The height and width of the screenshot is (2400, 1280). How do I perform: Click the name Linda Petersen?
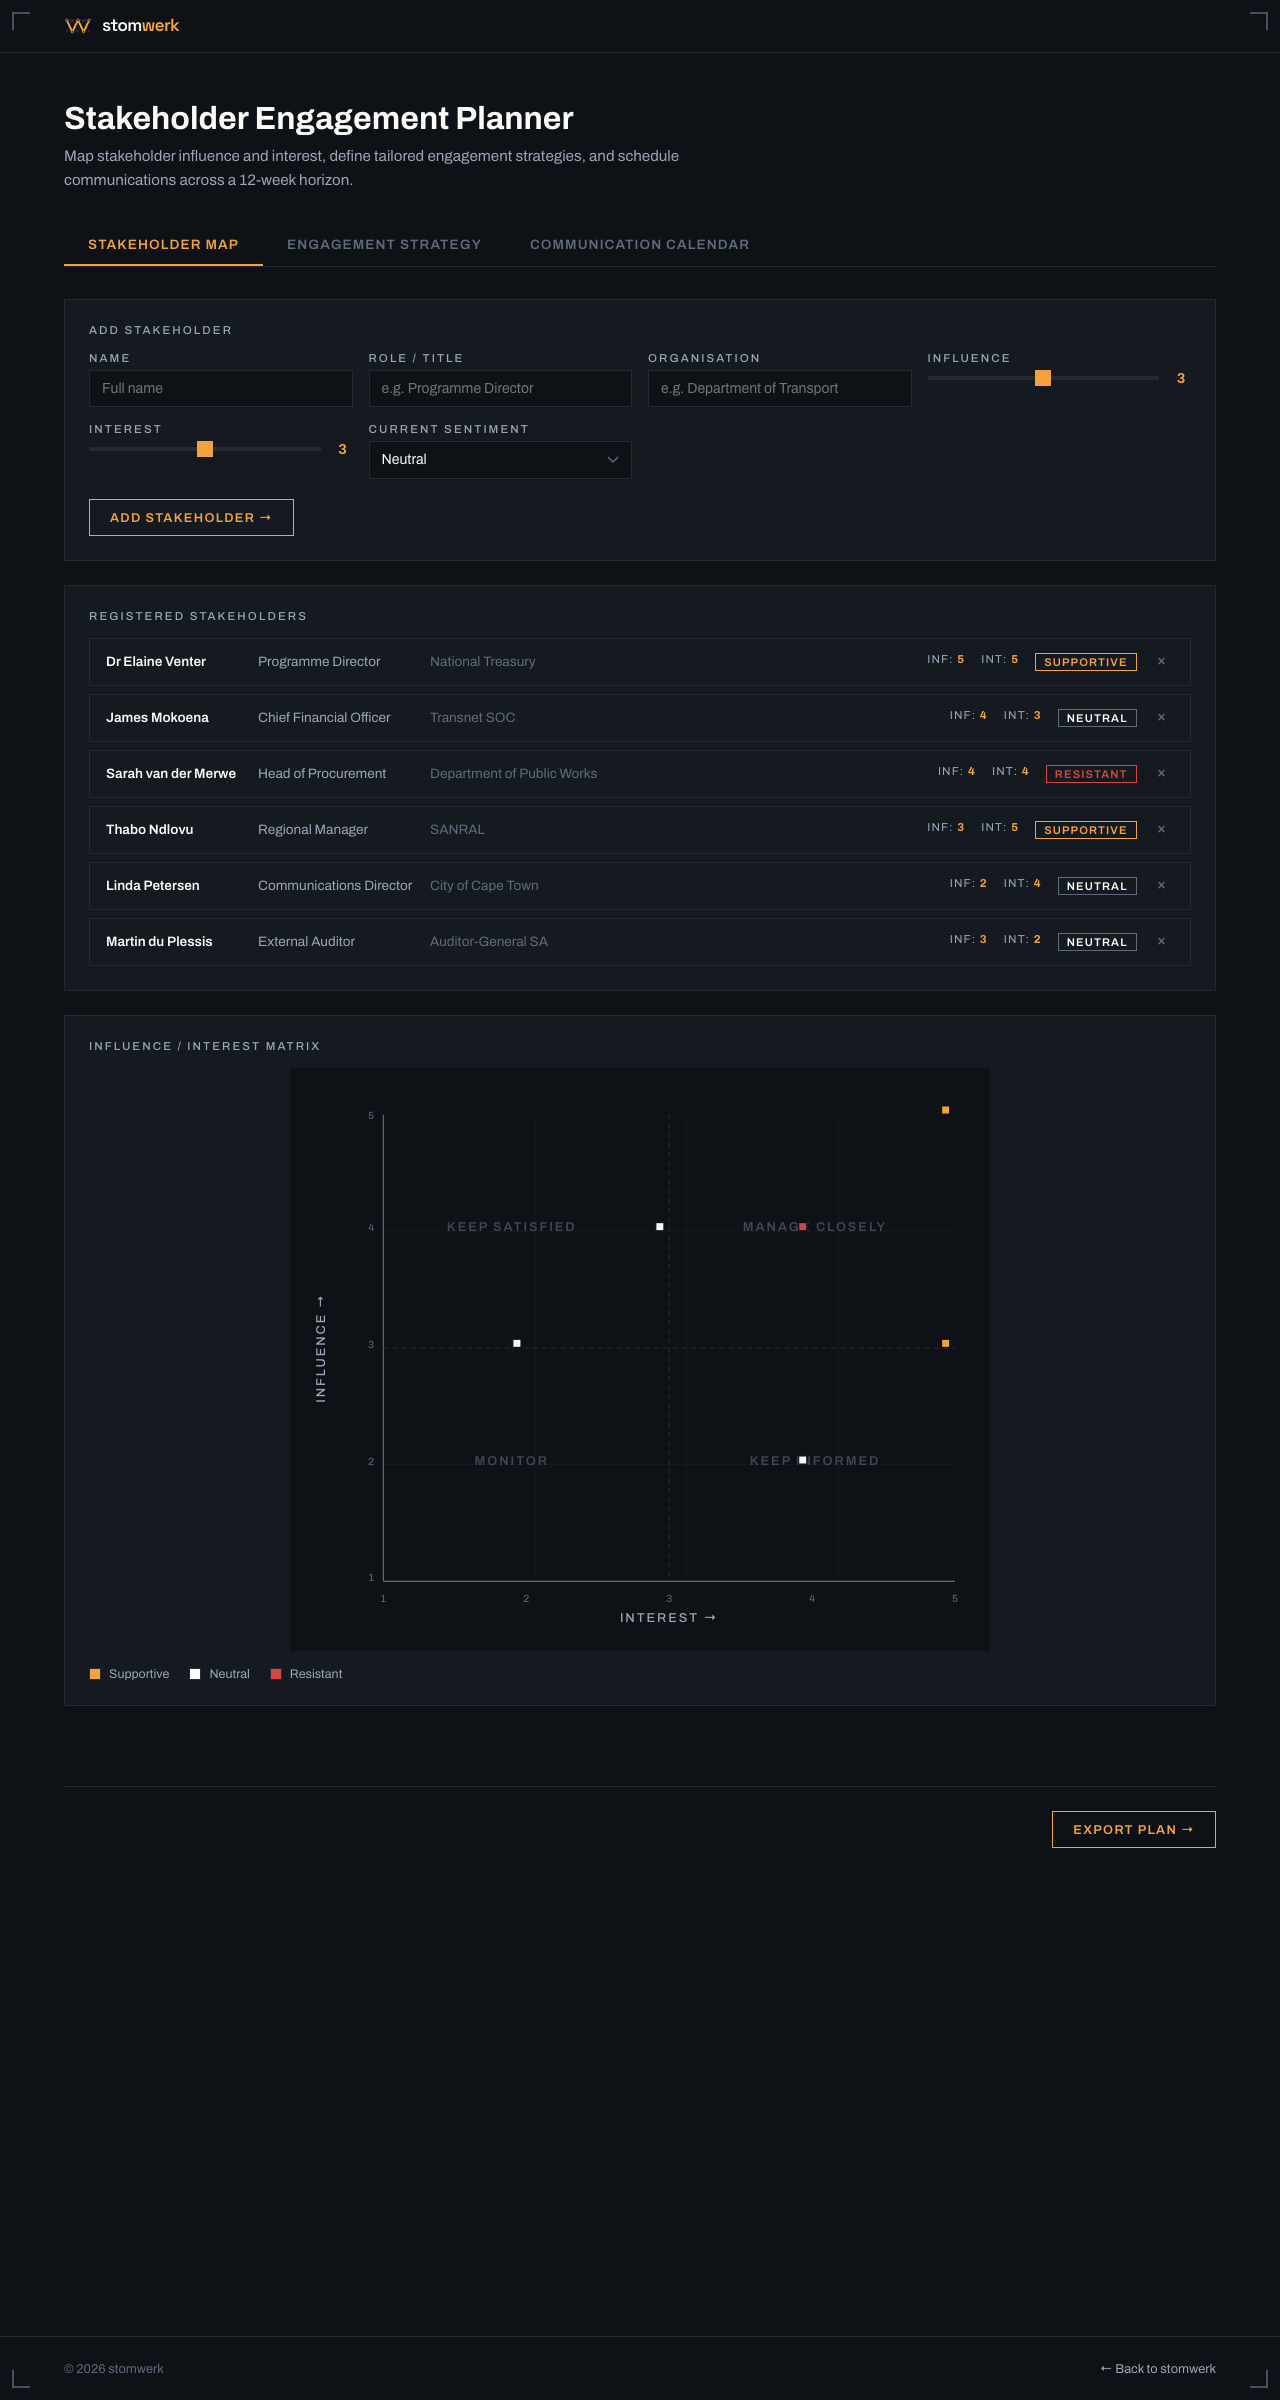pyautogui.click(x=153, y=886)
